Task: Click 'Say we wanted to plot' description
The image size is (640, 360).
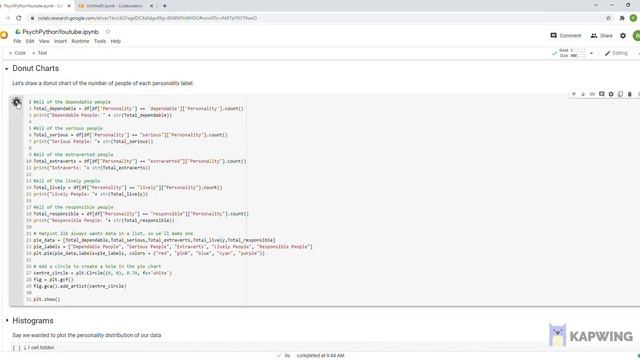Action: click(x=87, y=336)
